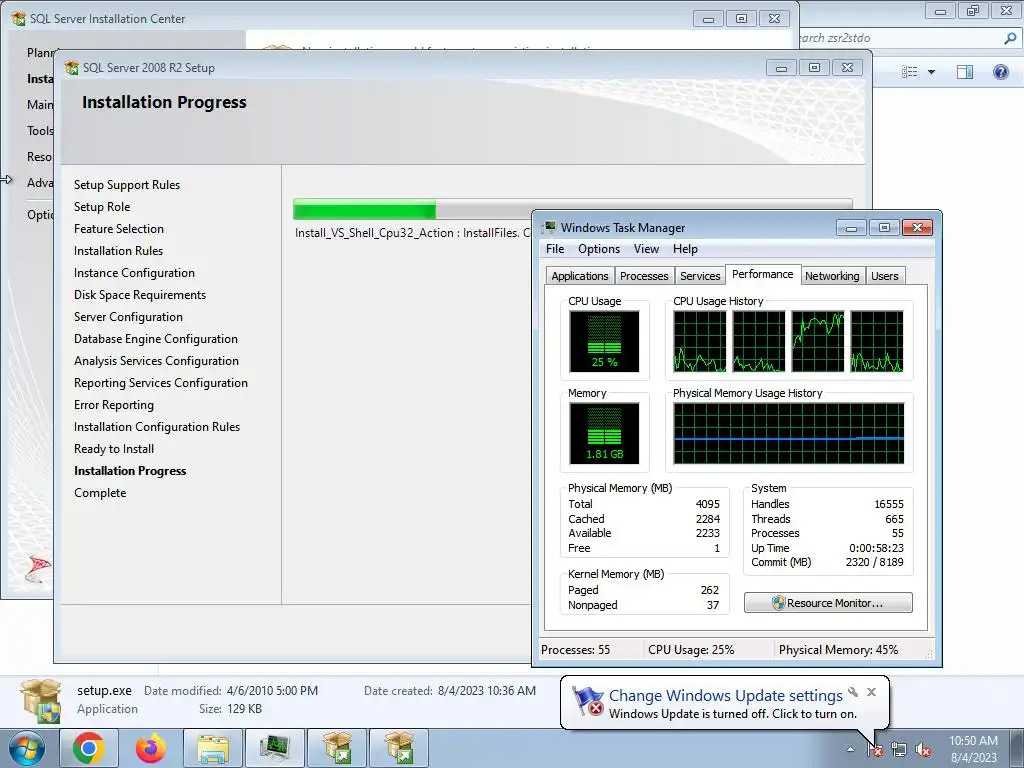Open Explorer help question mark icon

(x=1000, y=71)
